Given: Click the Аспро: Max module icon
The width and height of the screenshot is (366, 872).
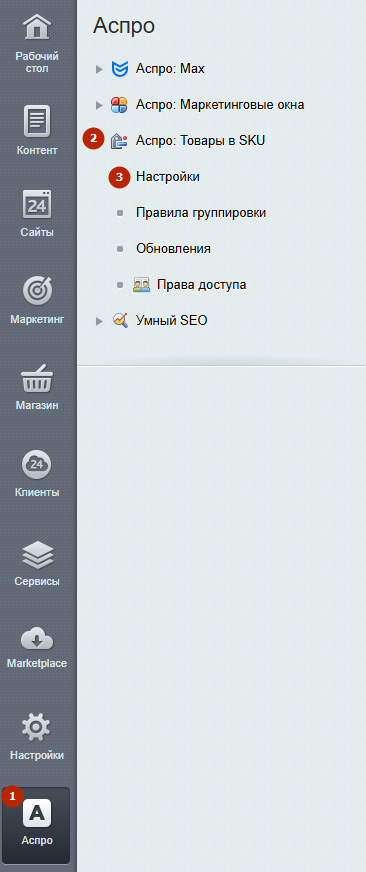Looking at the screenshot, I should coord(119,69).
